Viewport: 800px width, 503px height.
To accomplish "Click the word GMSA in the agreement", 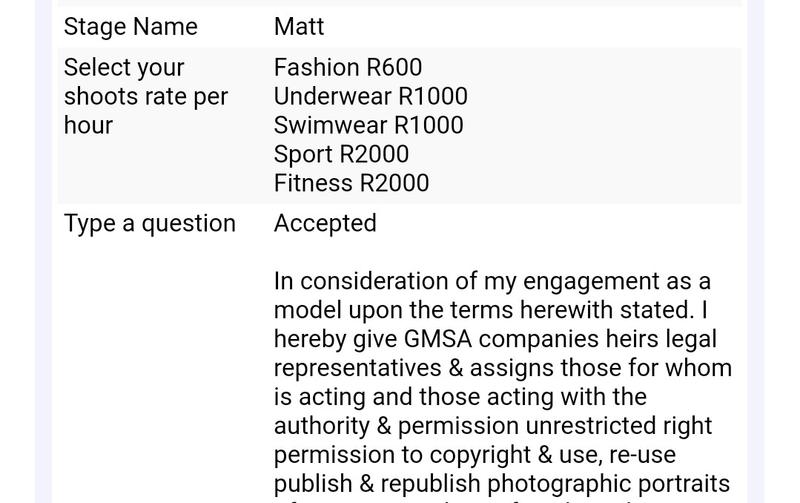I will click(x=438, y=339).
